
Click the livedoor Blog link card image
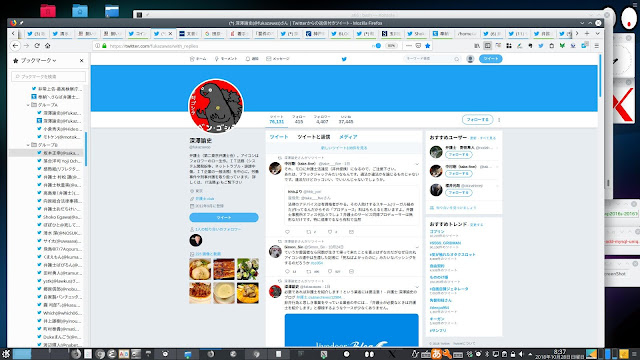(351, 330)
